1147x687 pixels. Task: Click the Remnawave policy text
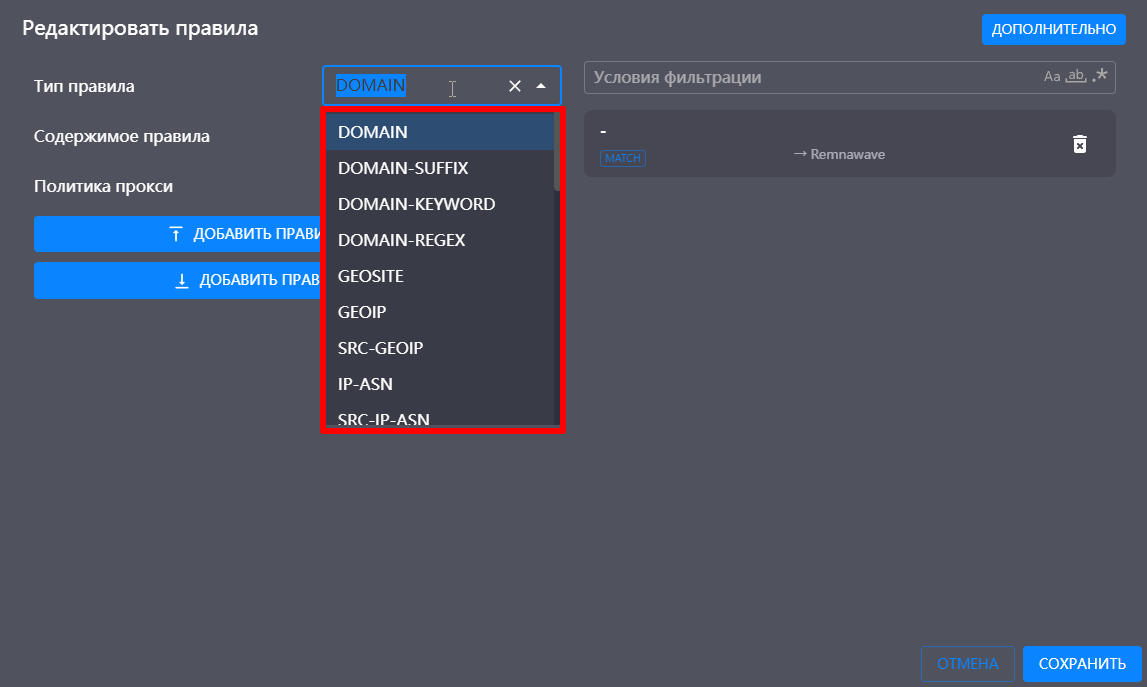(x=847, y=154)
